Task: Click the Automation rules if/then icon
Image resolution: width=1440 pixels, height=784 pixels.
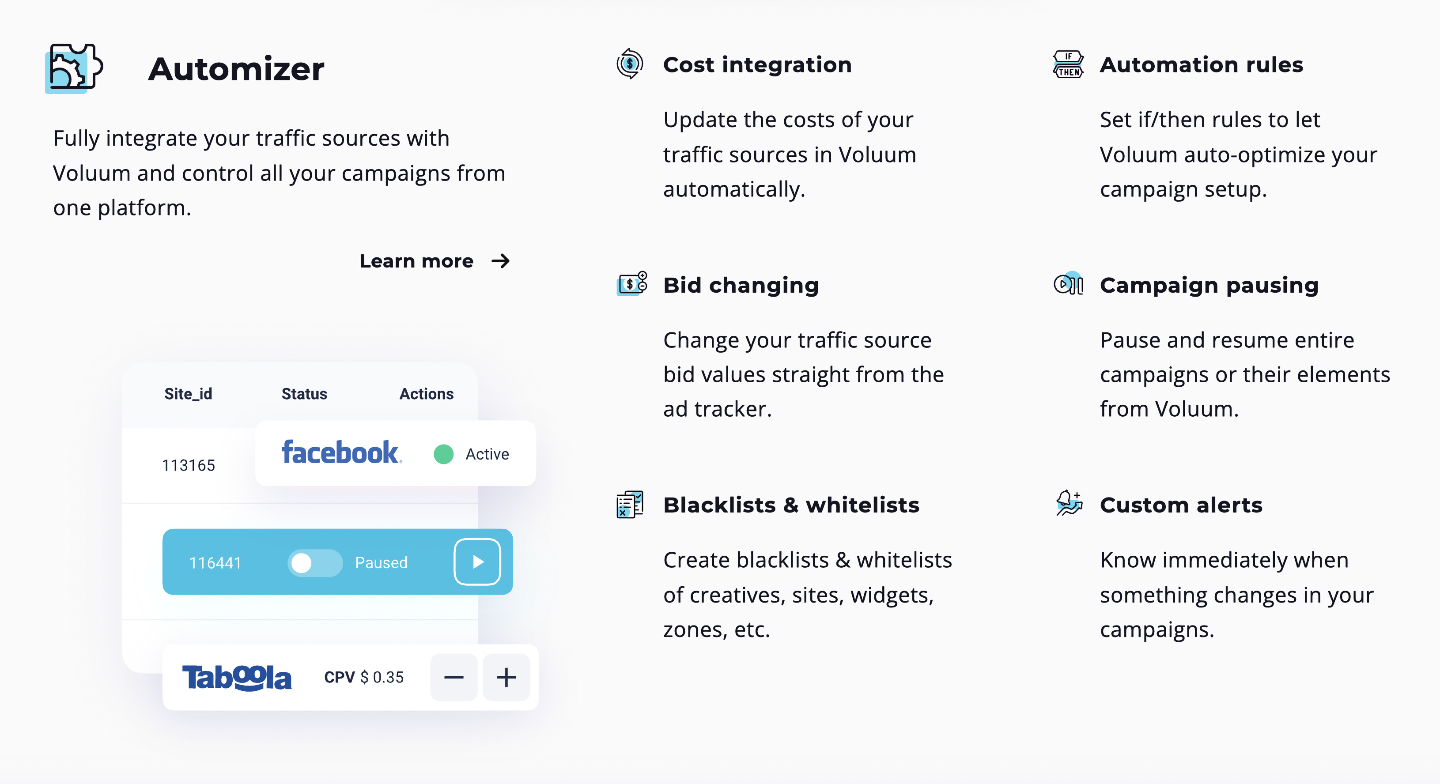Action: coord(1068,65)
